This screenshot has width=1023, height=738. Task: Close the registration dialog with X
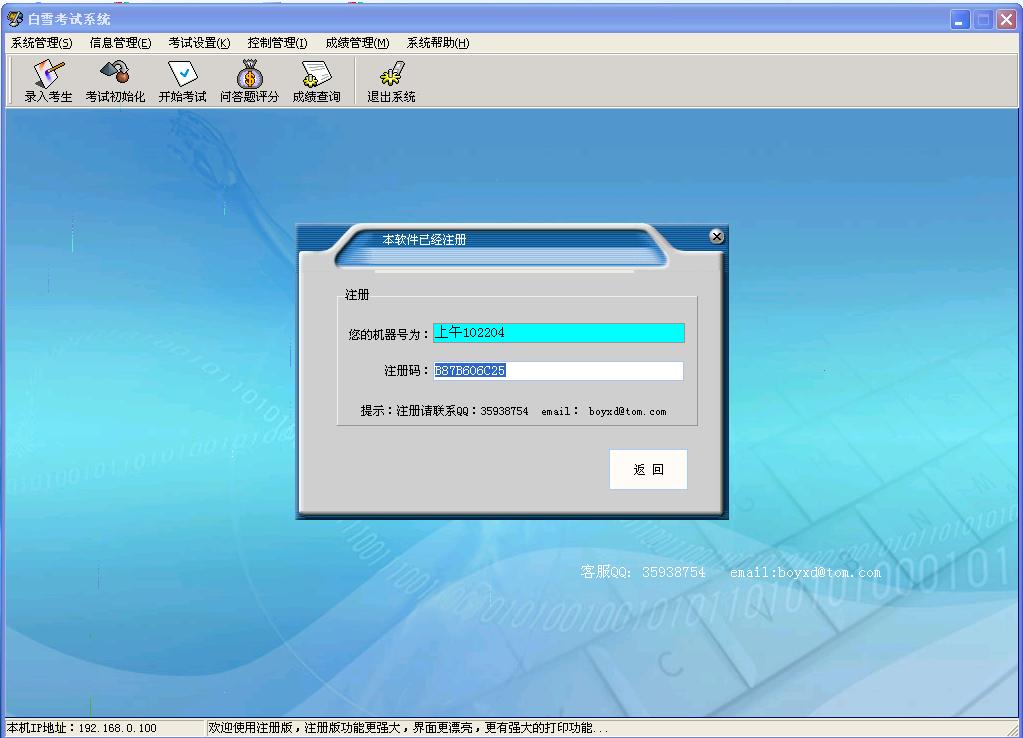coord(716,237)
